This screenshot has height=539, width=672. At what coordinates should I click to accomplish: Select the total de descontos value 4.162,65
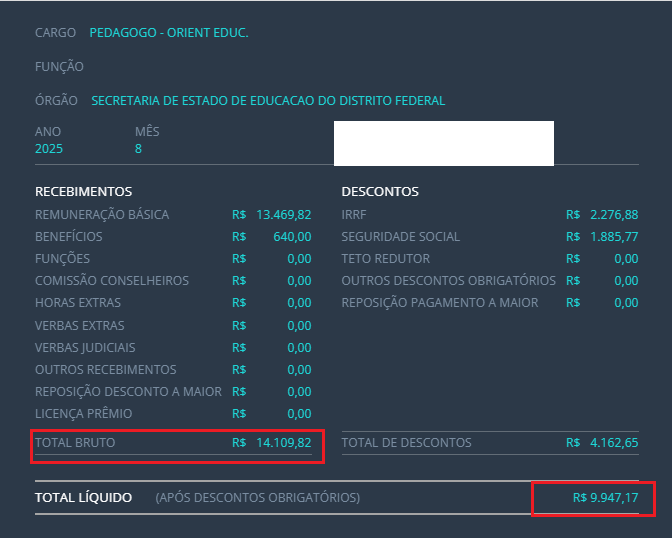(613, 442)
